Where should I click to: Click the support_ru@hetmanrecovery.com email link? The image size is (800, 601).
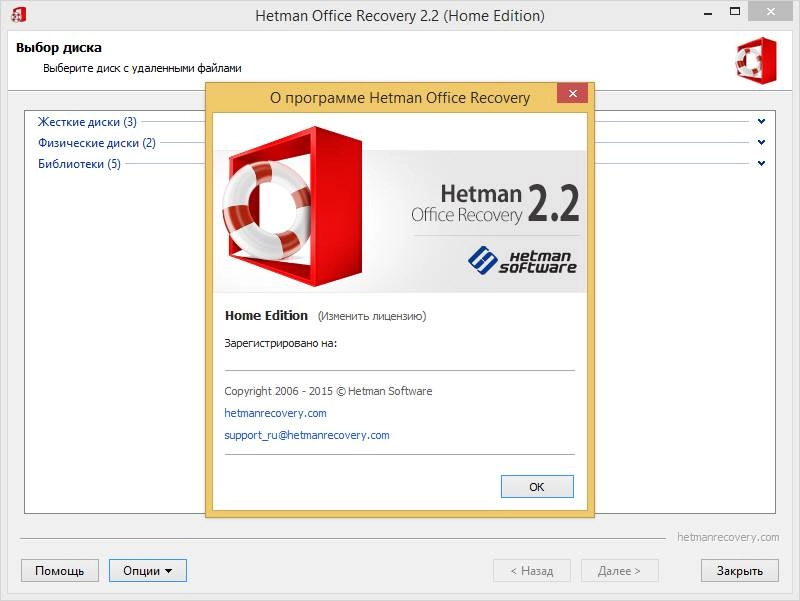pyautogui.click(x=307, y=435)
